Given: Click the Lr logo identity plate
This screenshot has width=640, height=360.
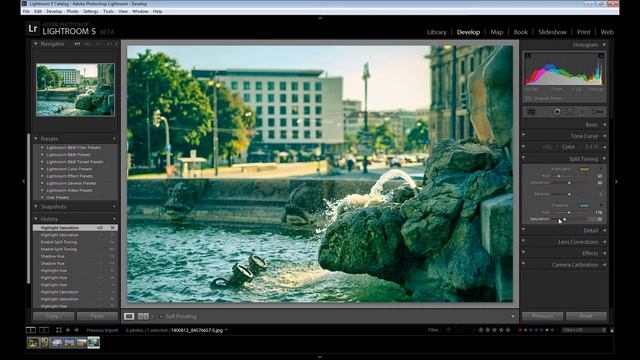Looking at the screenshot, I should point(33,29).
